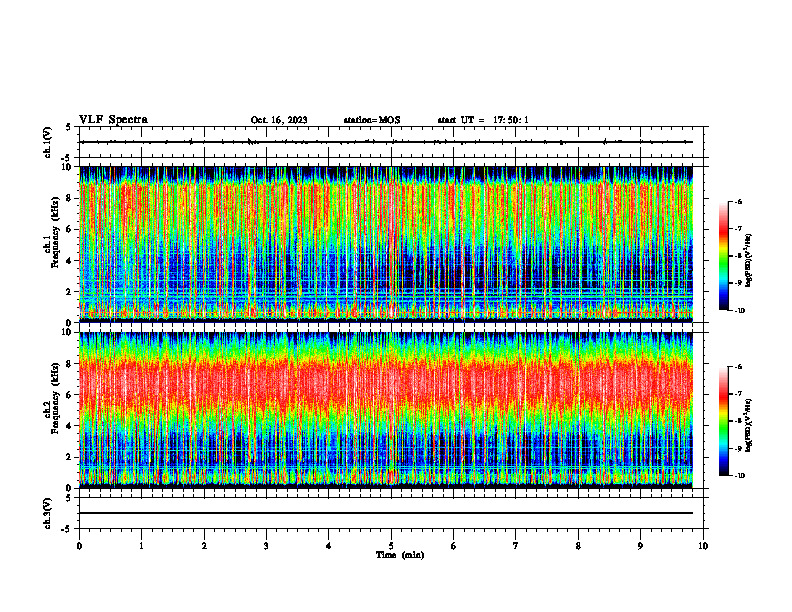This screenshot has width=792, height=612.
Task: Click inside the ch.1 spectrogram panel
Action: (386, 244)
